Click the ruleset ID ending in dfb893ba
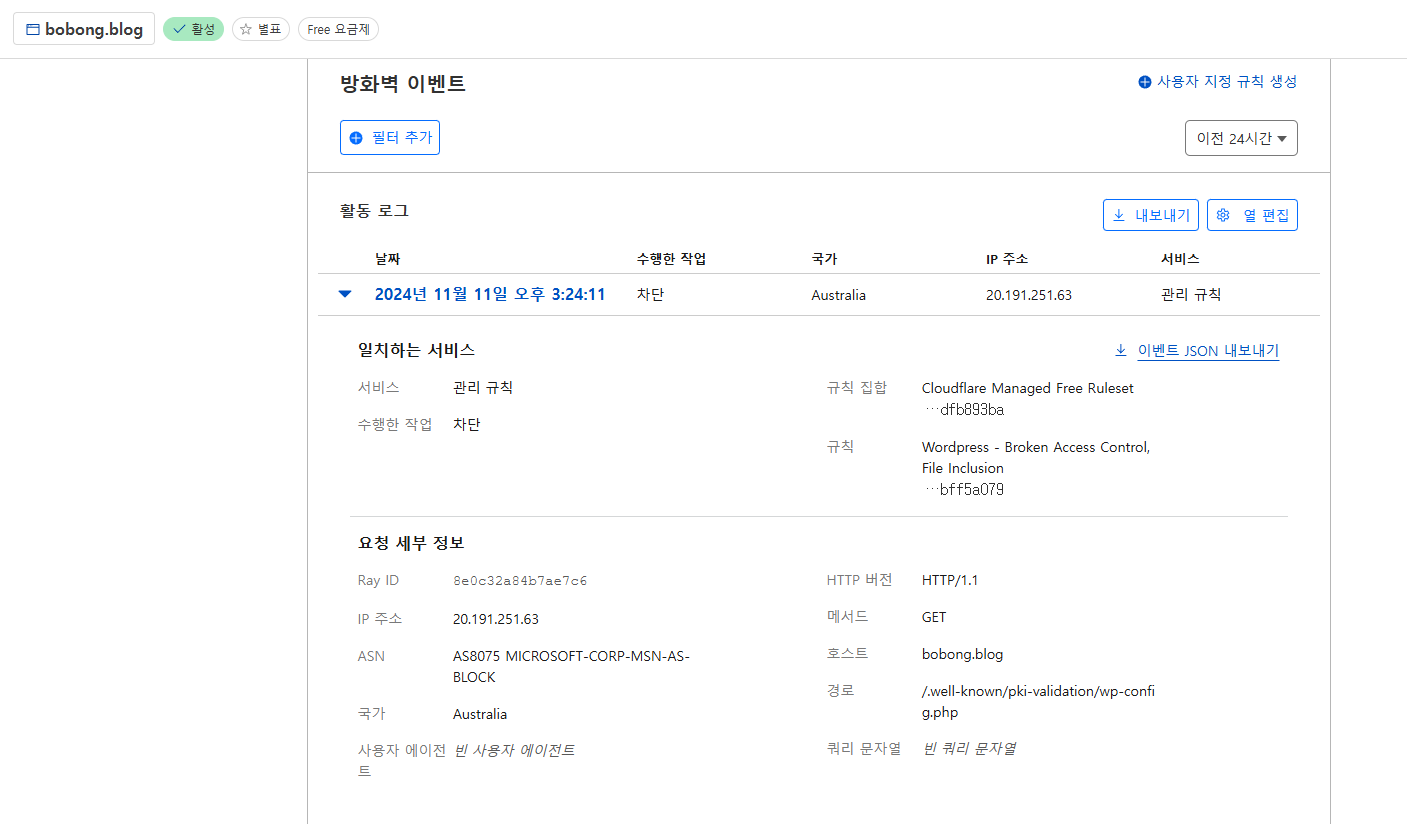 point(964,409)
